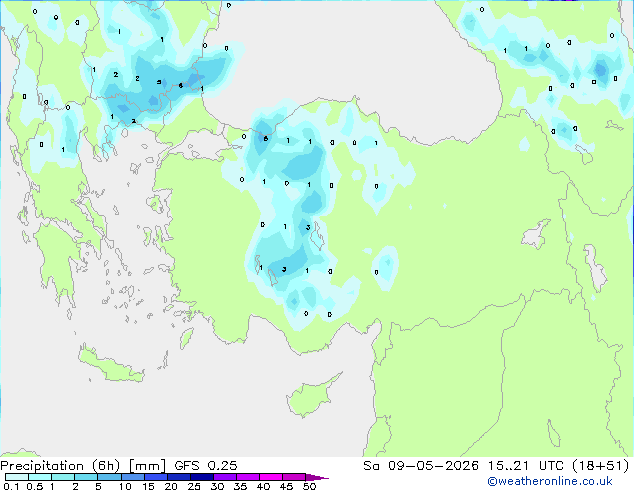Viewport: 634px width, 490px height.
Task: Click the '30' legend scale label
Action: click(x=217, y=486)
